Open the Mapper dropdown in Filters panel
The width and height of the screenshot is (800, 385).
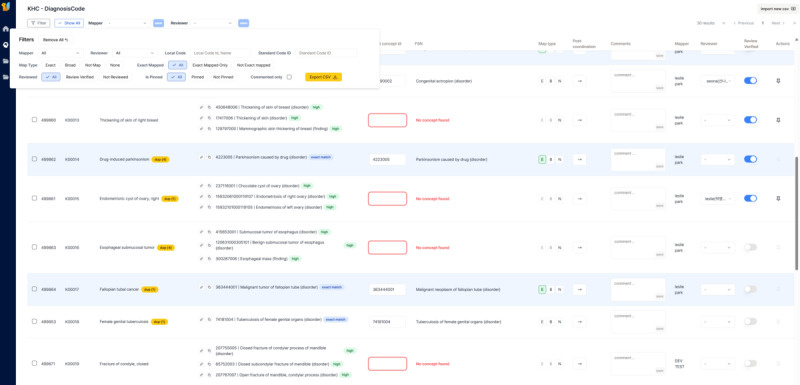[61, 53]
